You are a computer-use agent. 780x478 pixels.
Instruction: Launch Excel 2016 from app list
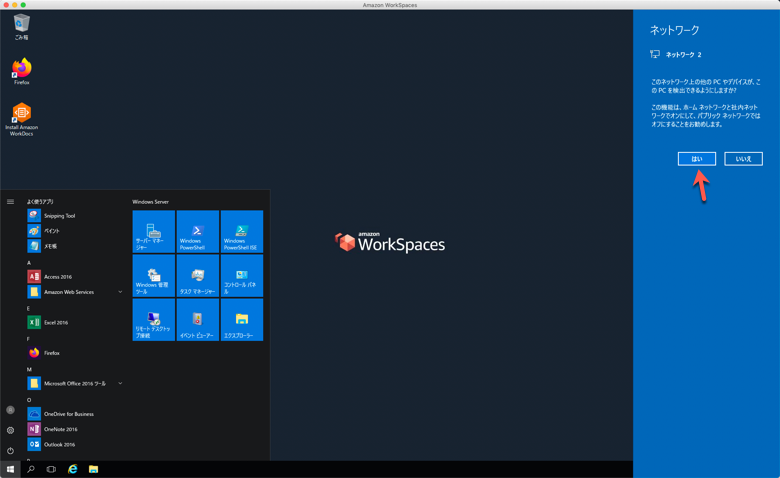point(75,322)
